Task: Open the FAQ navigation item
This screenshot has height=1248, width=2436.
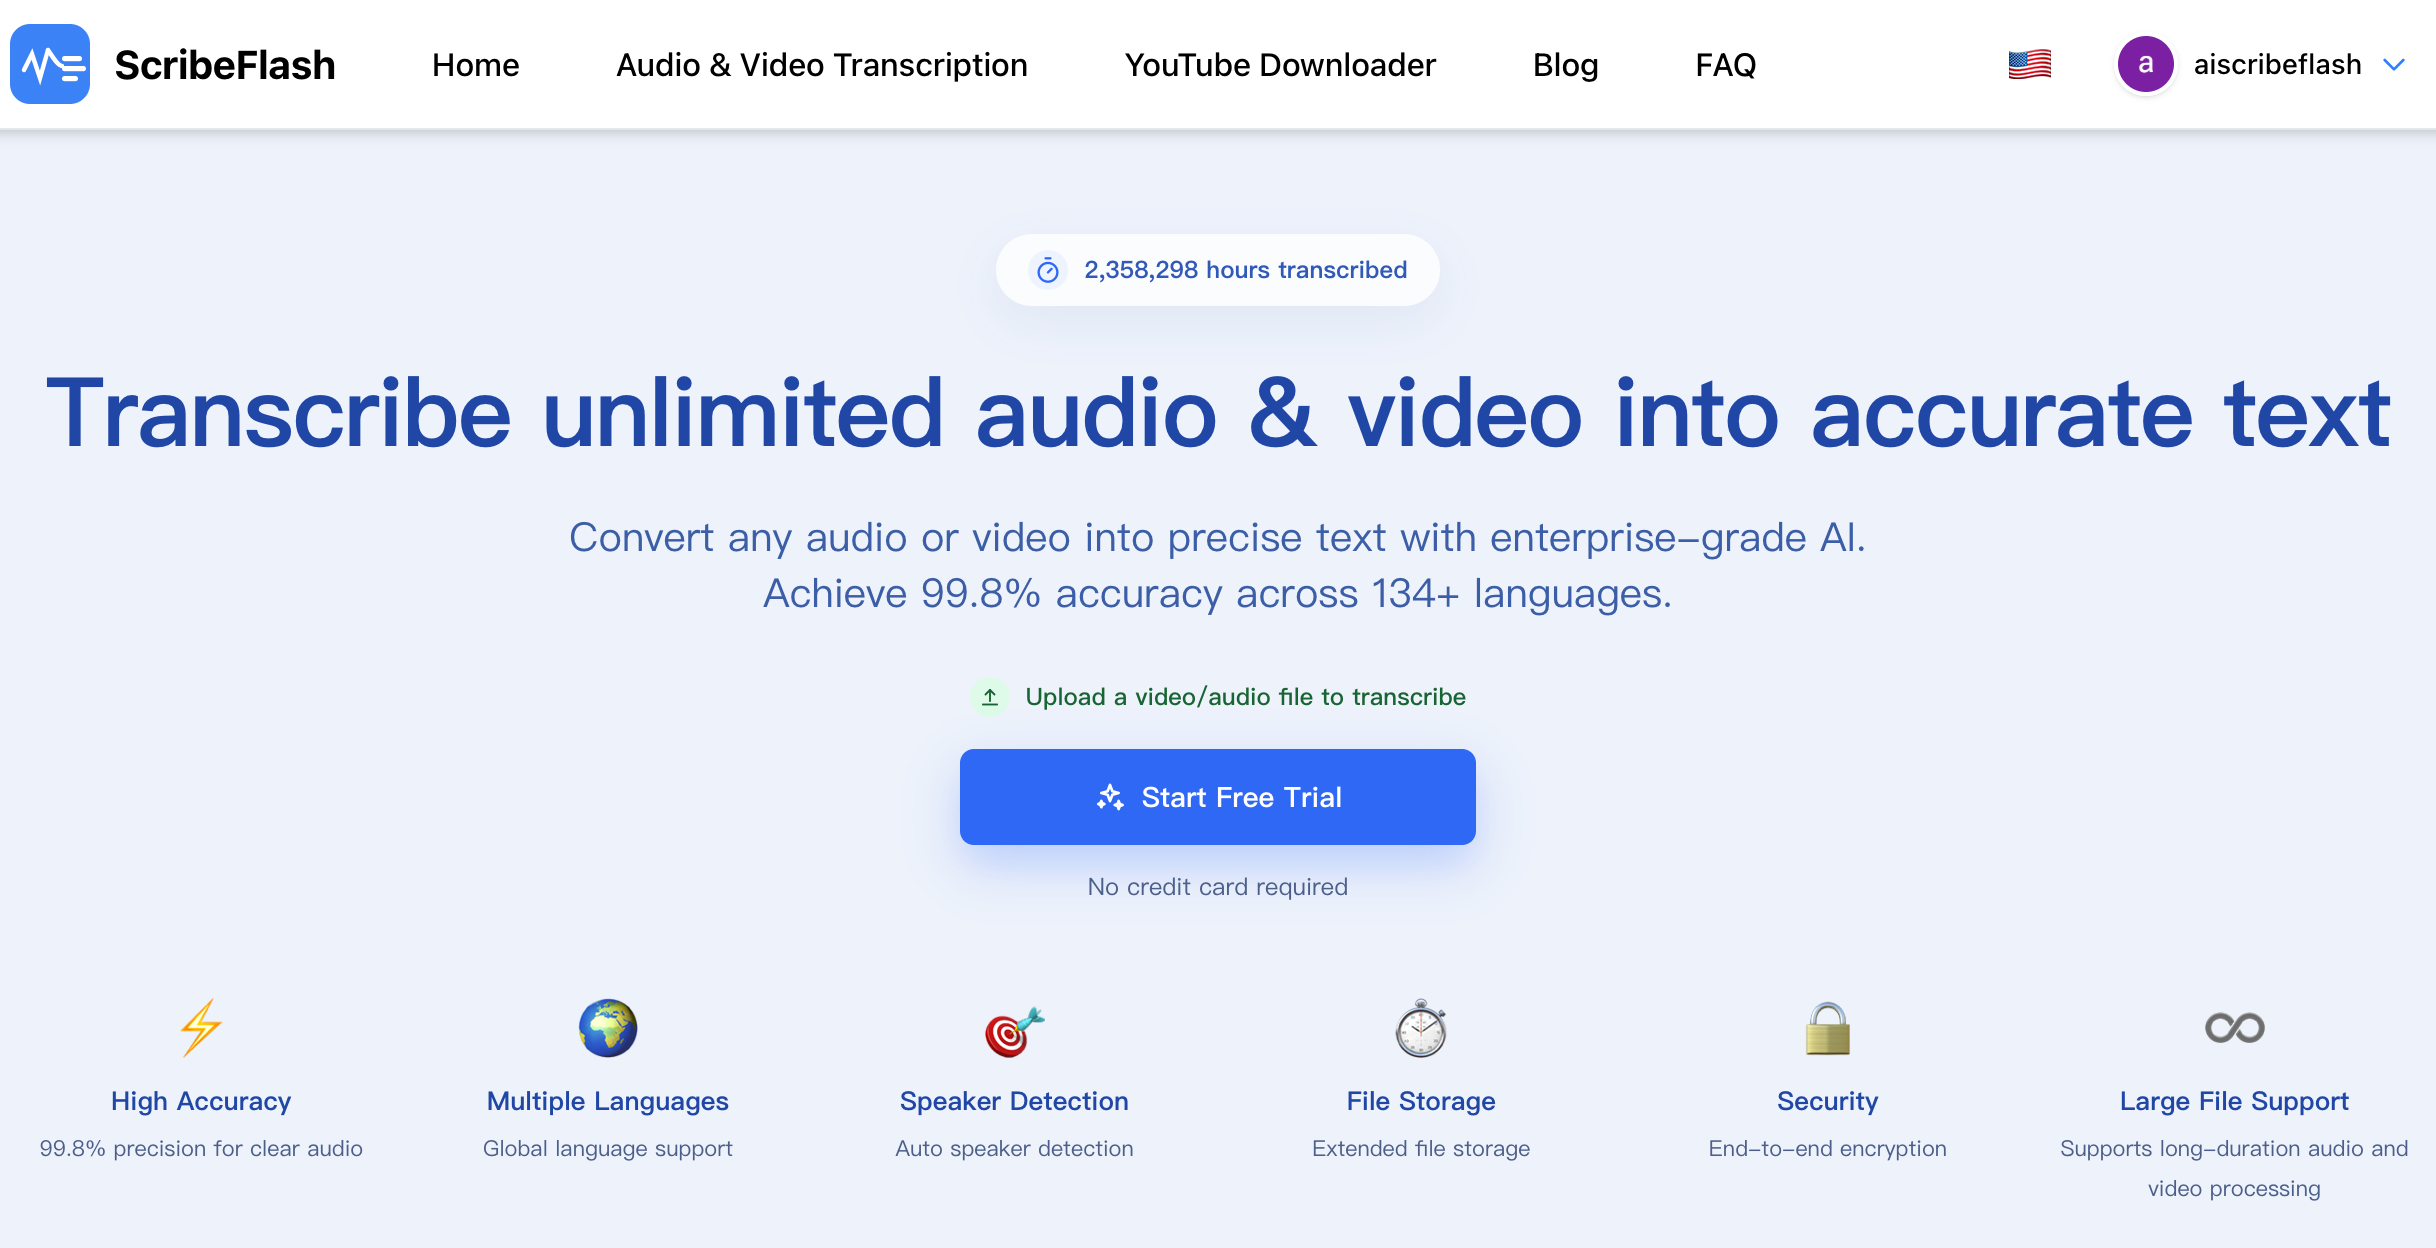Action: pos(1725,65)
